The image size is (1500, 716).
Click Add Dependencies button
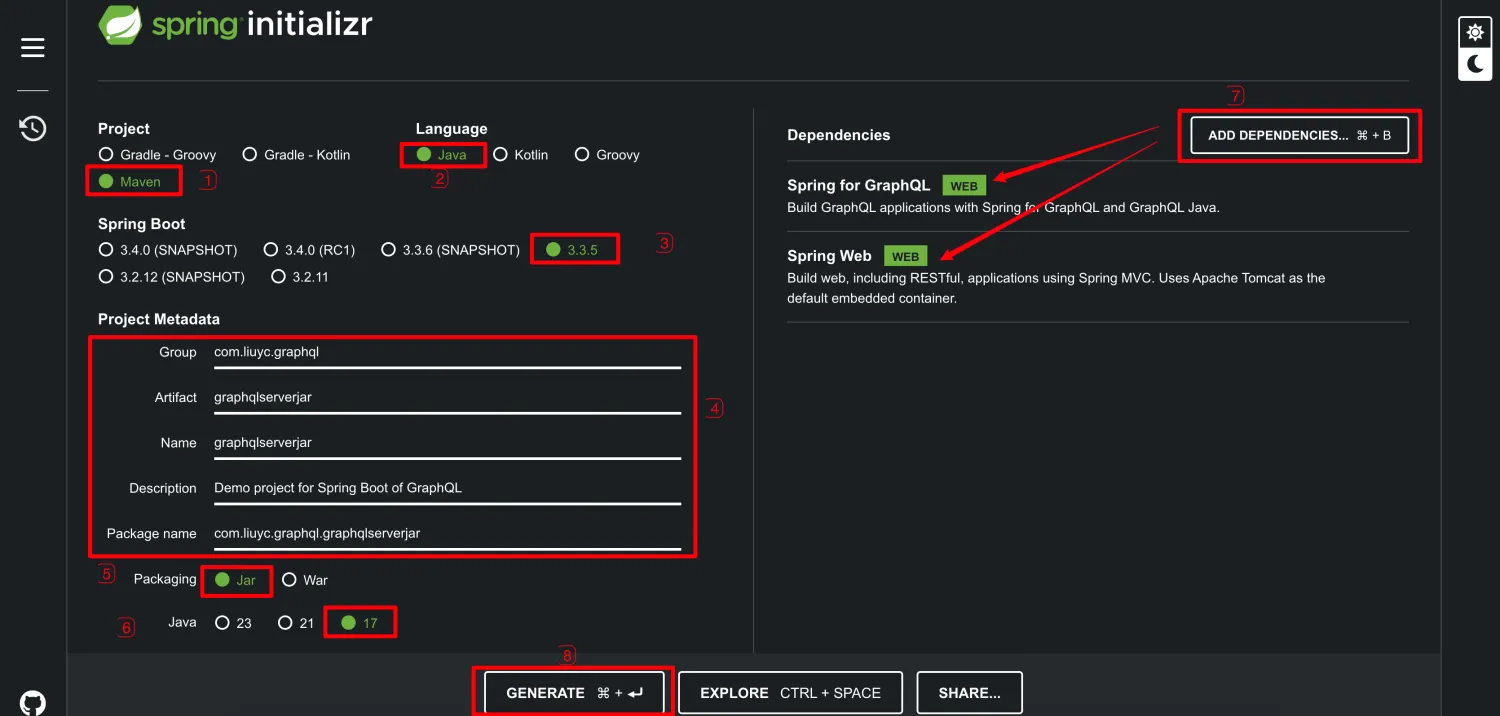pos(1299,135)
